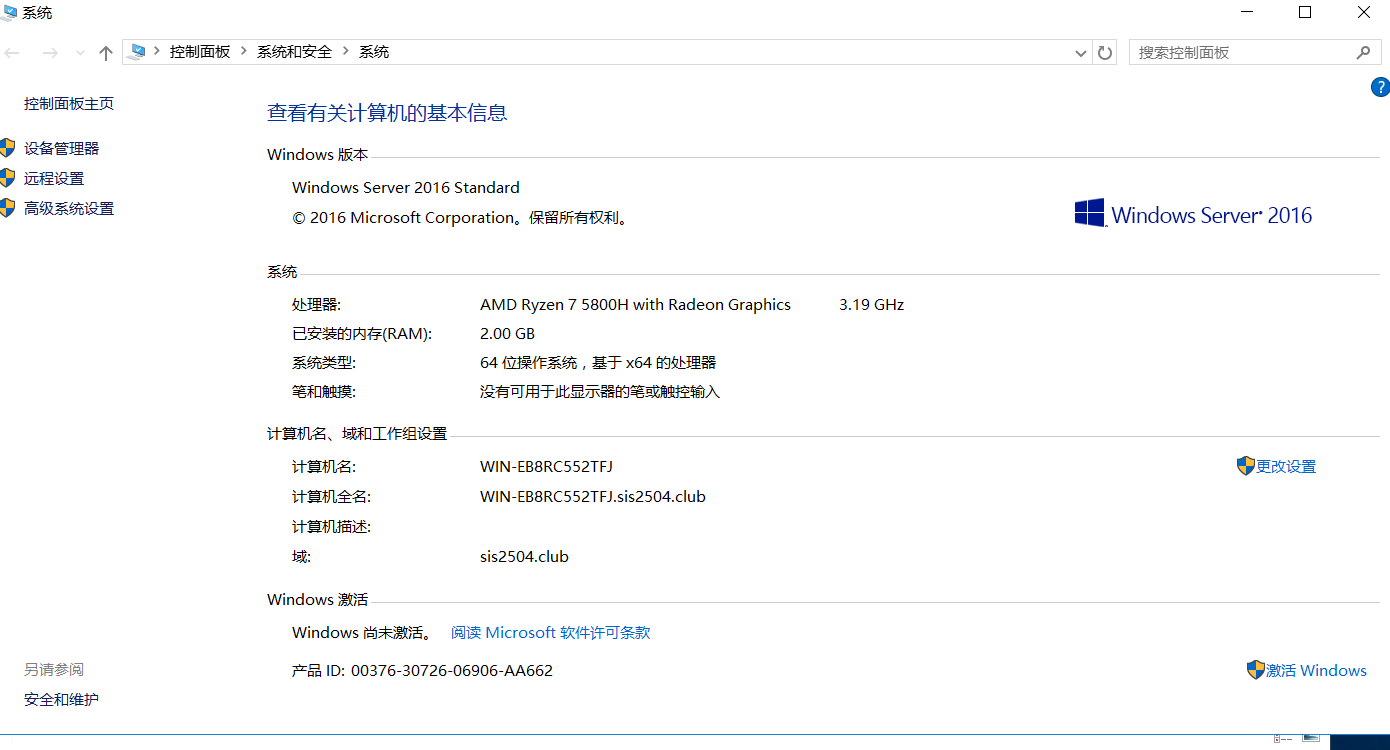
Task: Click the Windows Server 2016 logo
Action: [x=1193, y=214]
